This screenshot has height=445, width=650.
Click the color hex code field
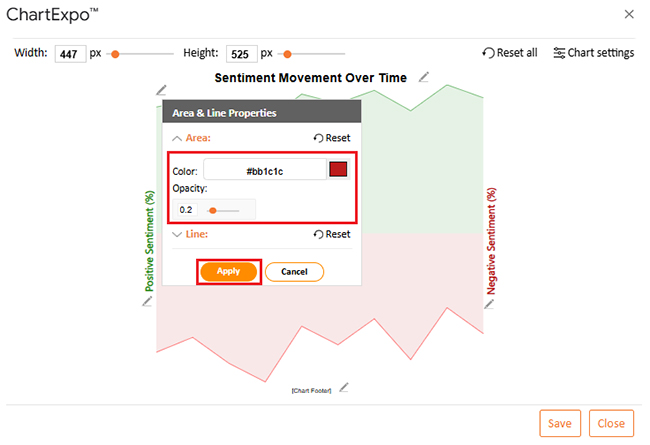tap(265, 170)
